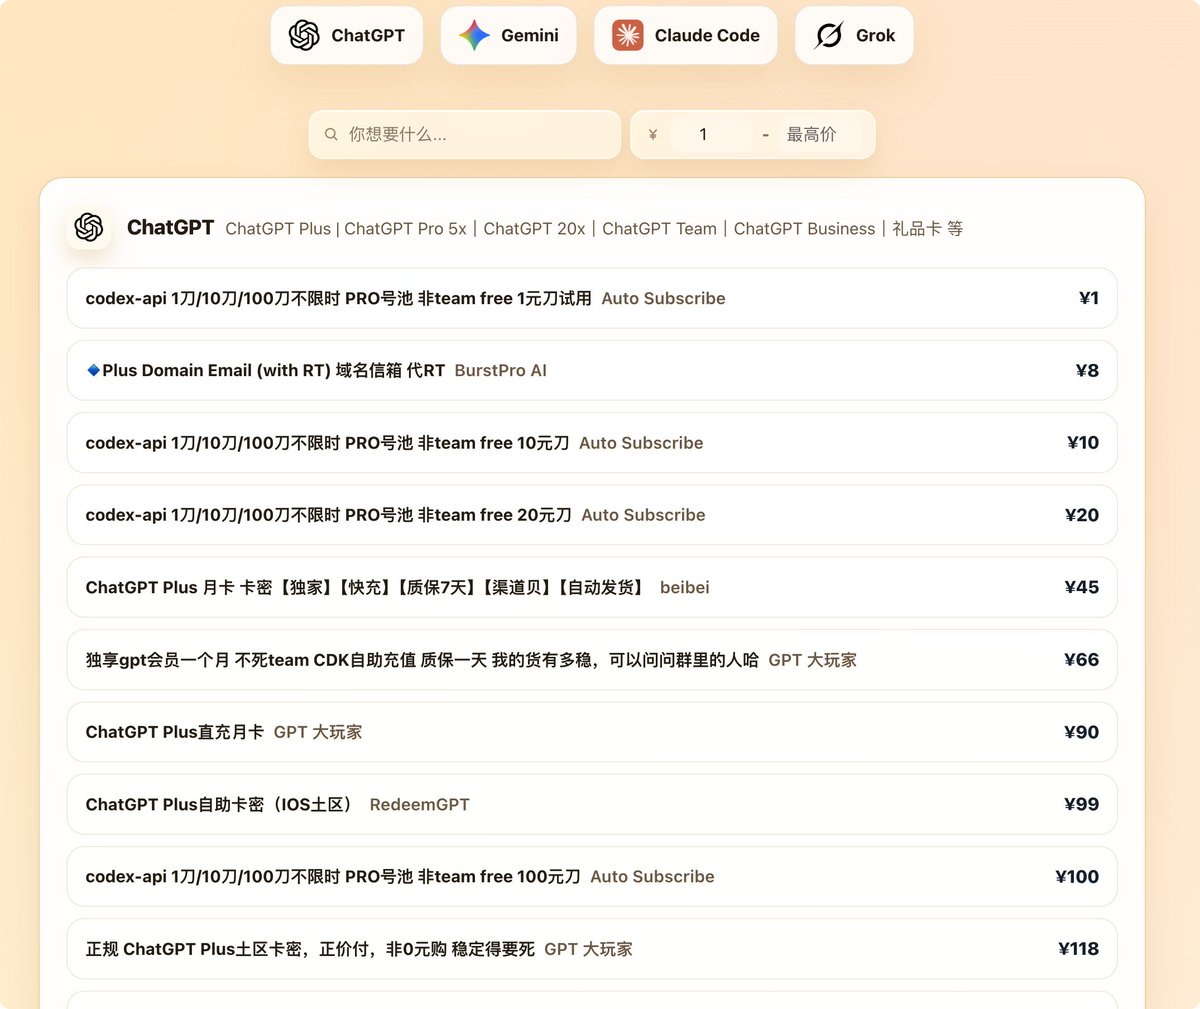This screenshot has height=1009, width=1200.
Task: Click the ¥10 price
Action: [x=1083, y=443]
